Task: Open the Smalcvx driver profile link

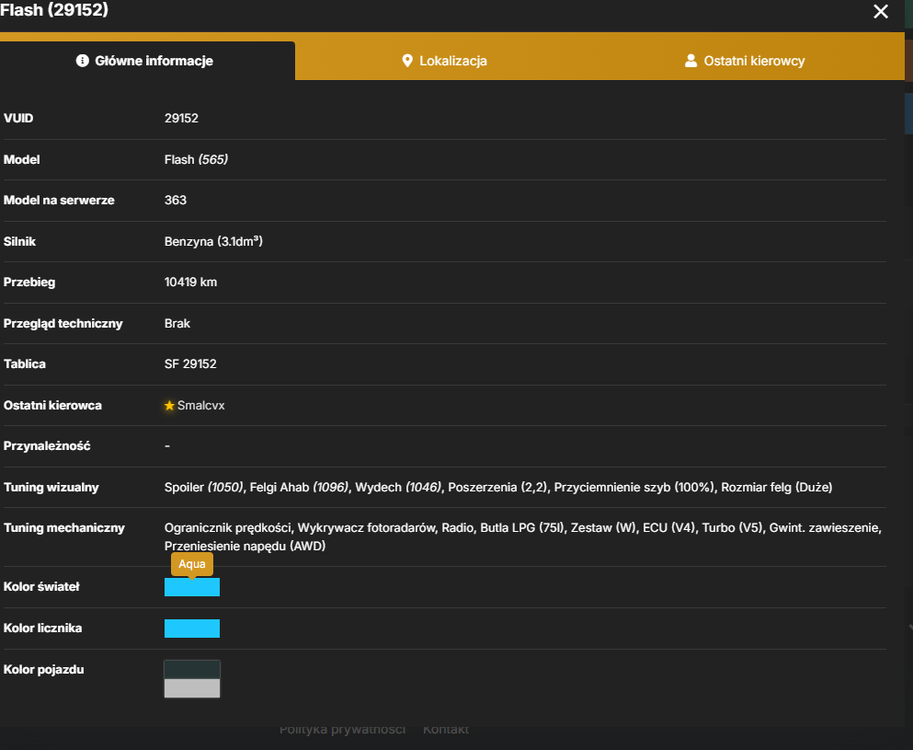Action: click(201, 405)
